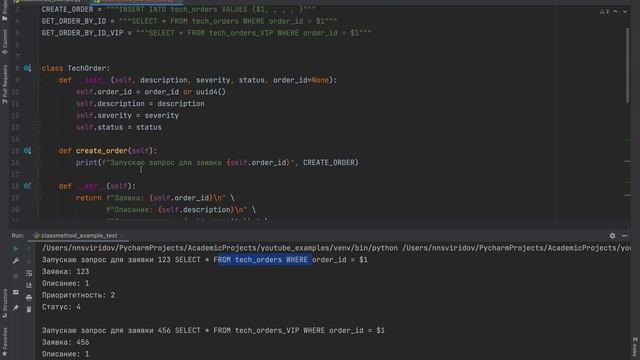Click the warnings count indicator in editor
The height and width of the screenshot is (360, 640).
604,11
